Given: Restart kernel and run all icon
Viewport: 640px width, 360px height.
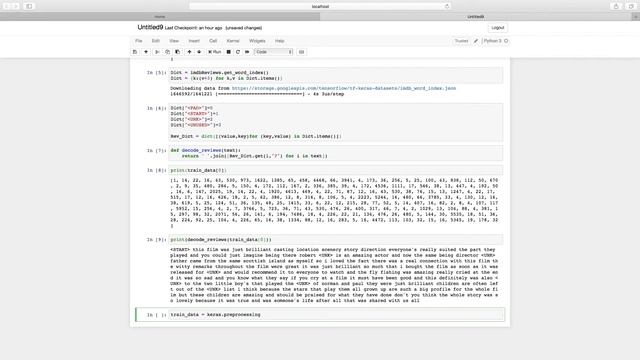Looking at the screenshot, I should (247, 52).
